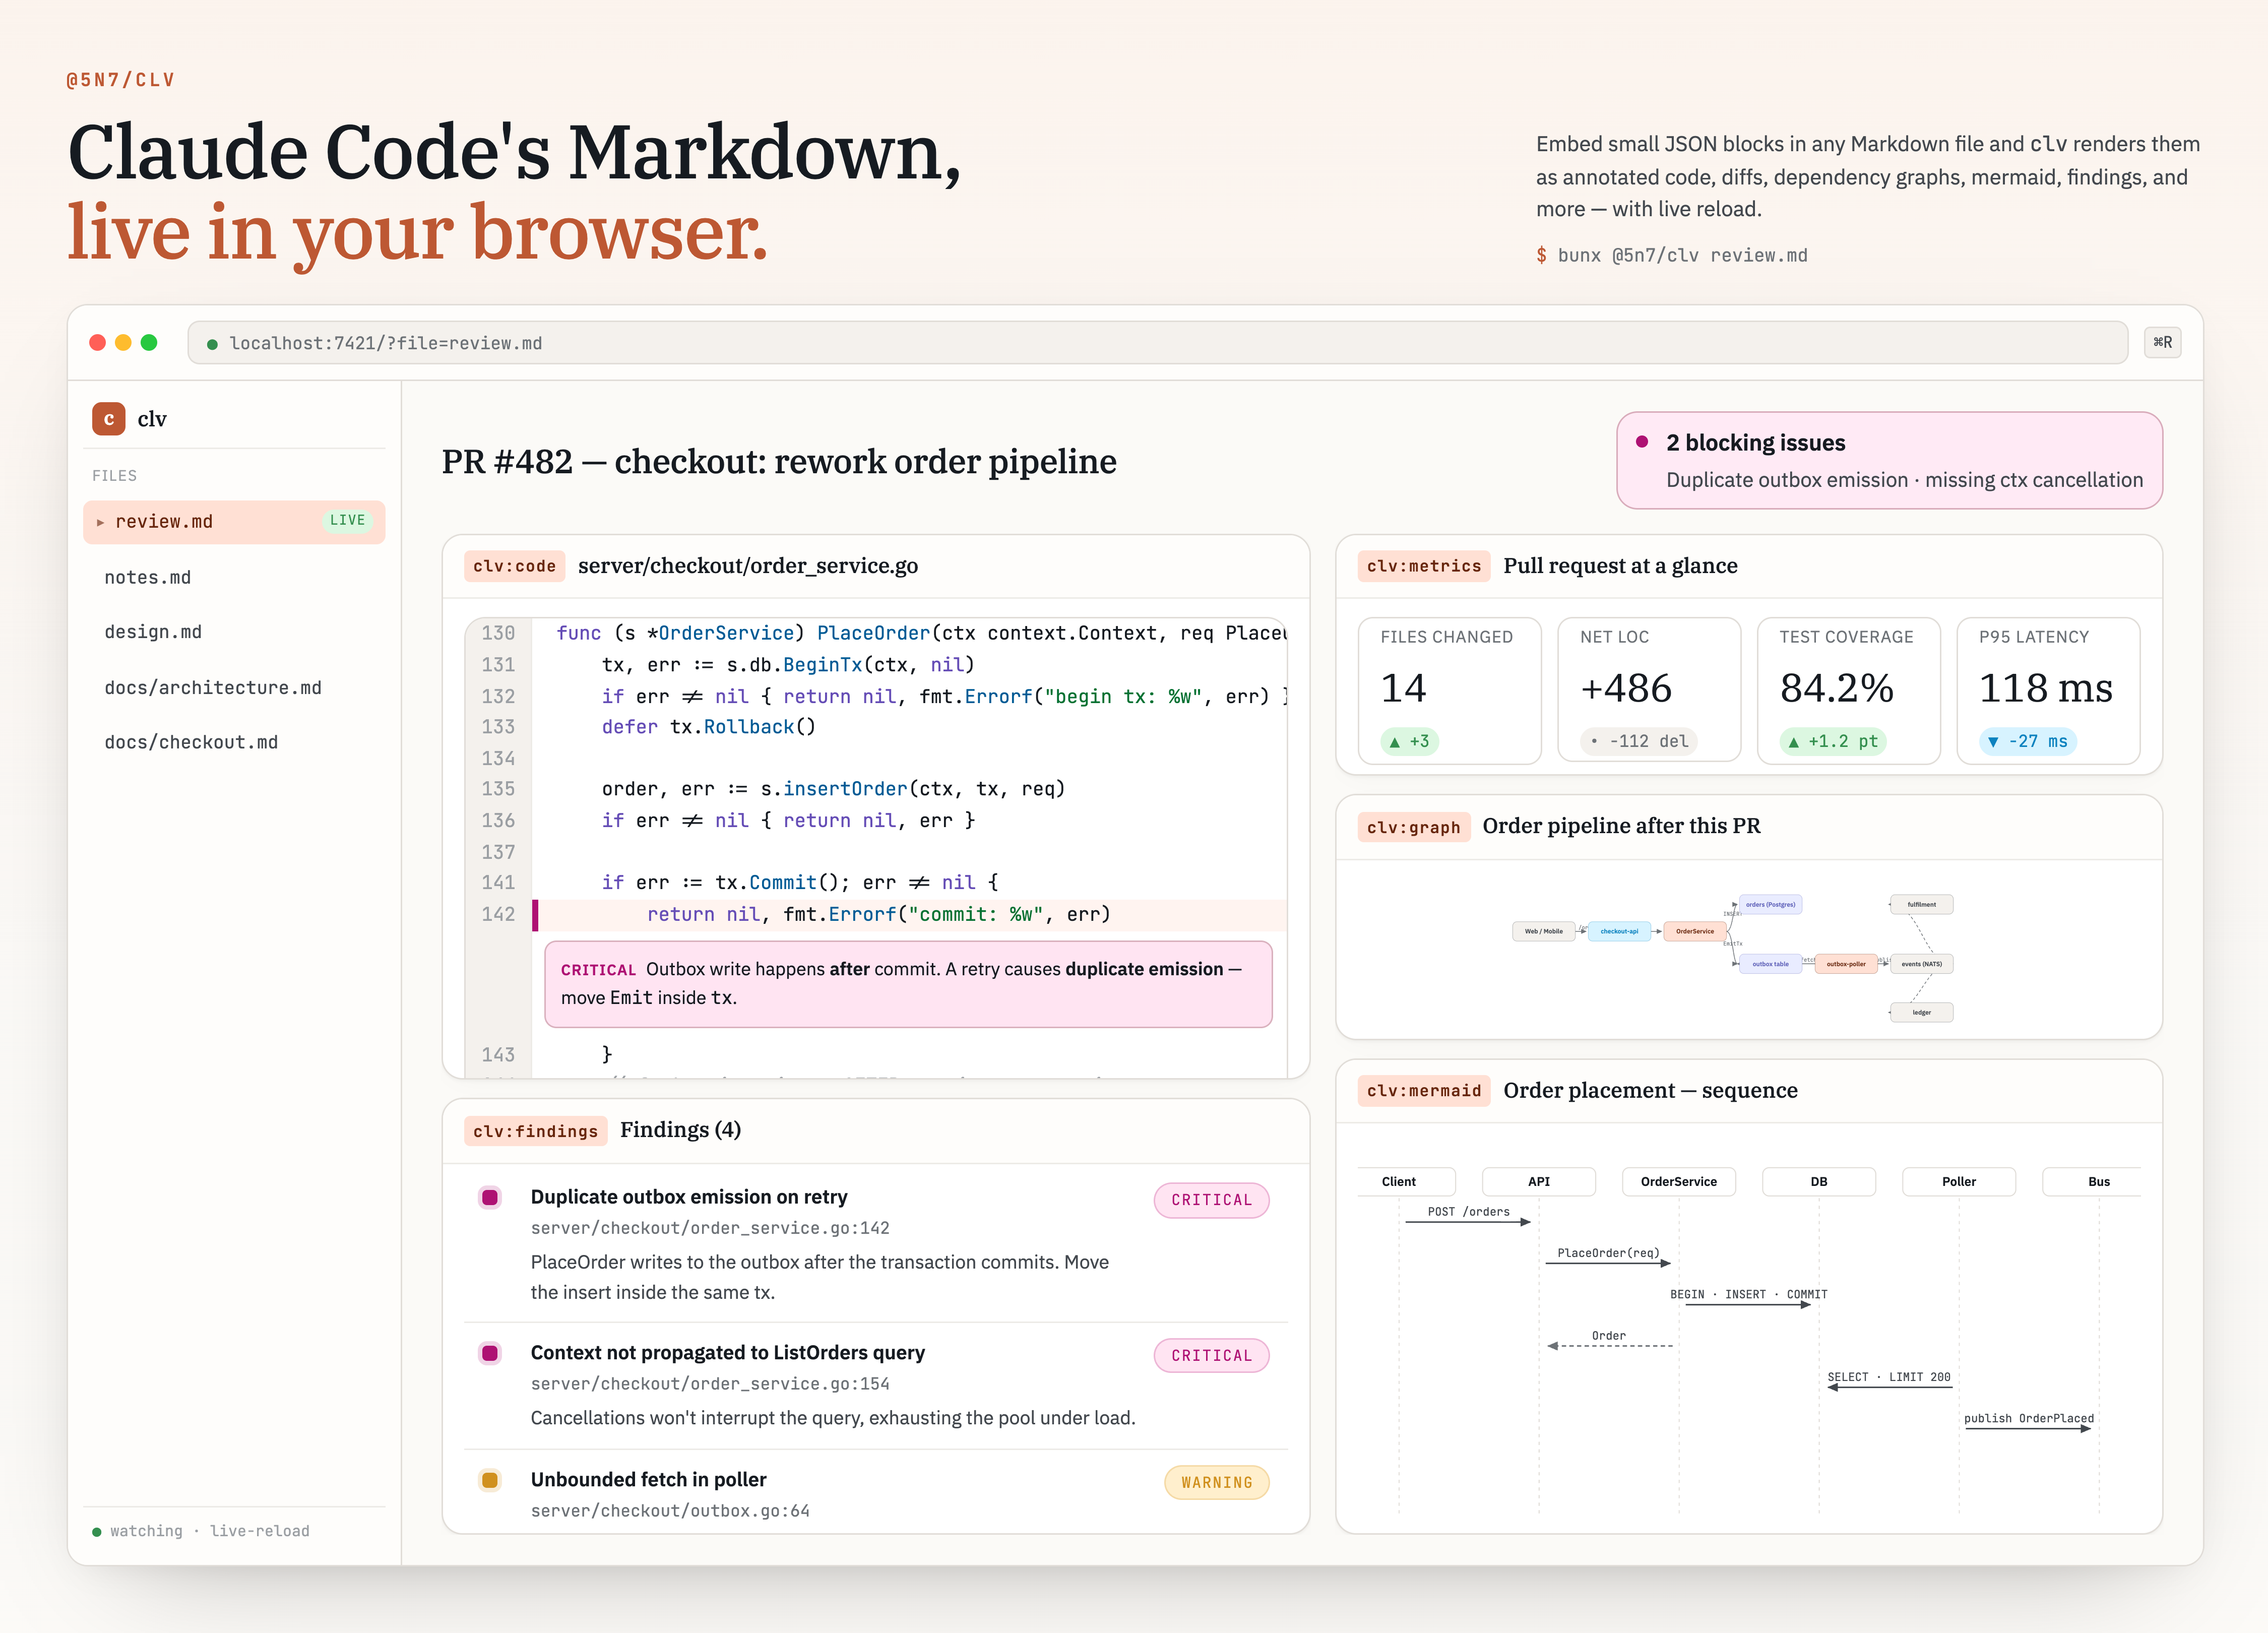
Task: Click the green maximize window dot
Action: (149, 343)
